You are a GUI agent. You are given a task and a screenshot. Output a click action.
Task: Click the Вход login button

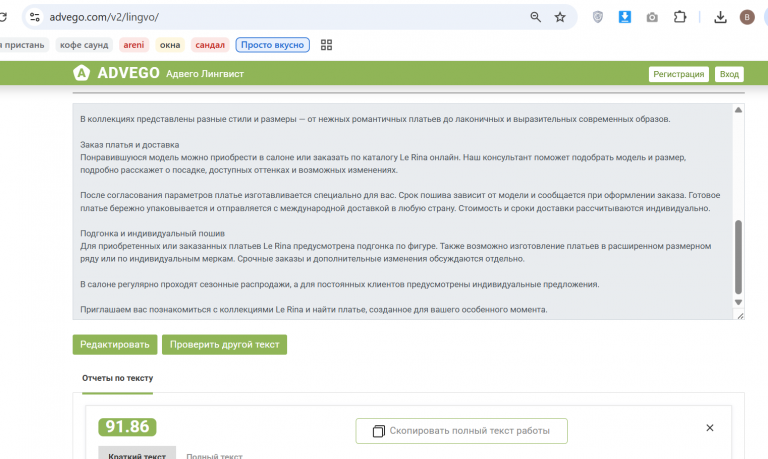pos(729,74)
